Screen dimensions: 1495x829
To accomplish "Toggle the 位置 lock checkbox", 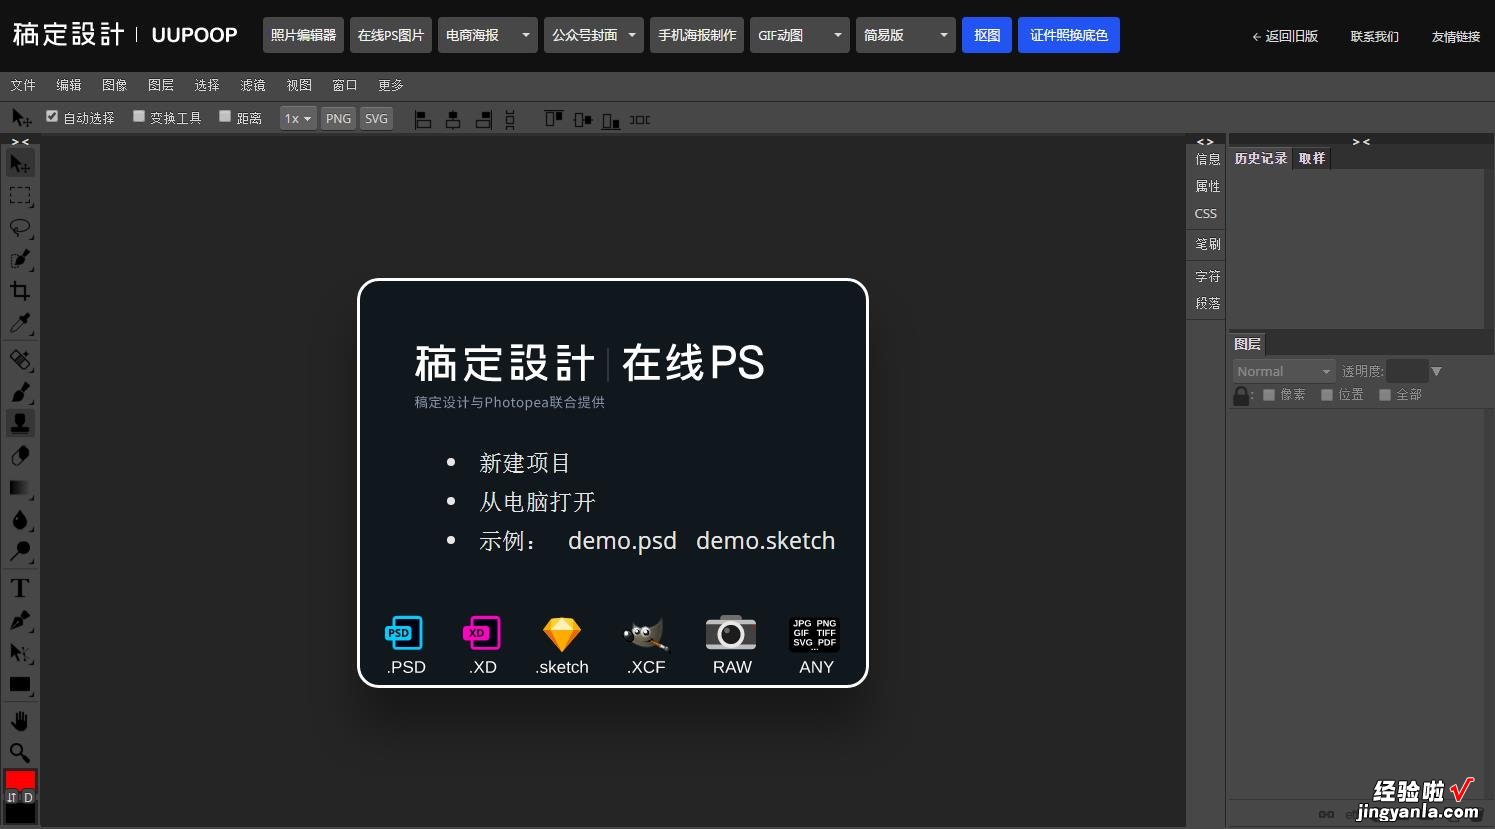I will click(x=1327, y=395).
